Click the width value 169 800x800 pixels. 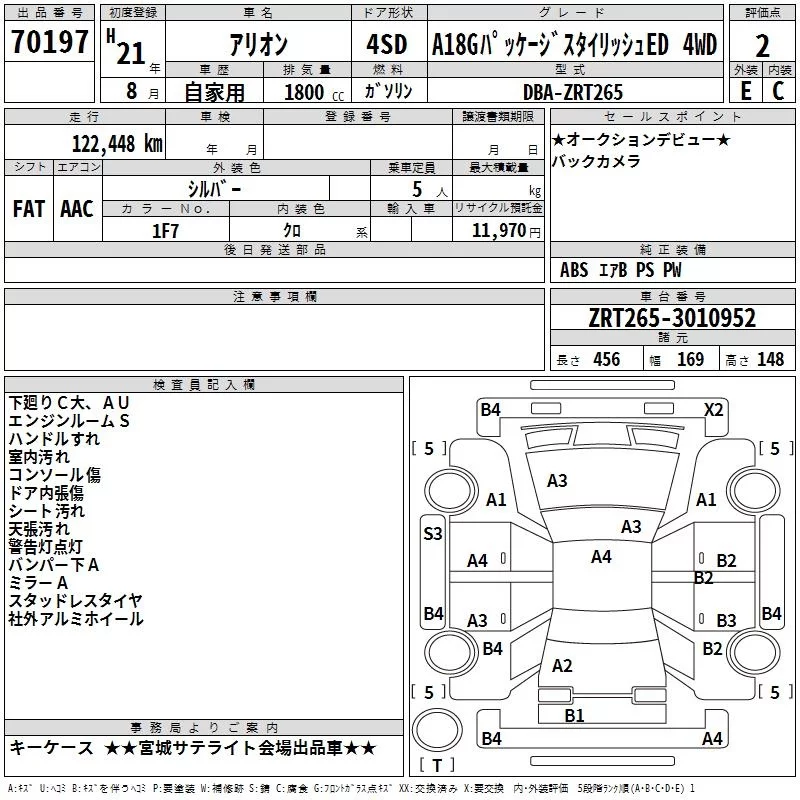pyautogui.click(x=690, y=359)
